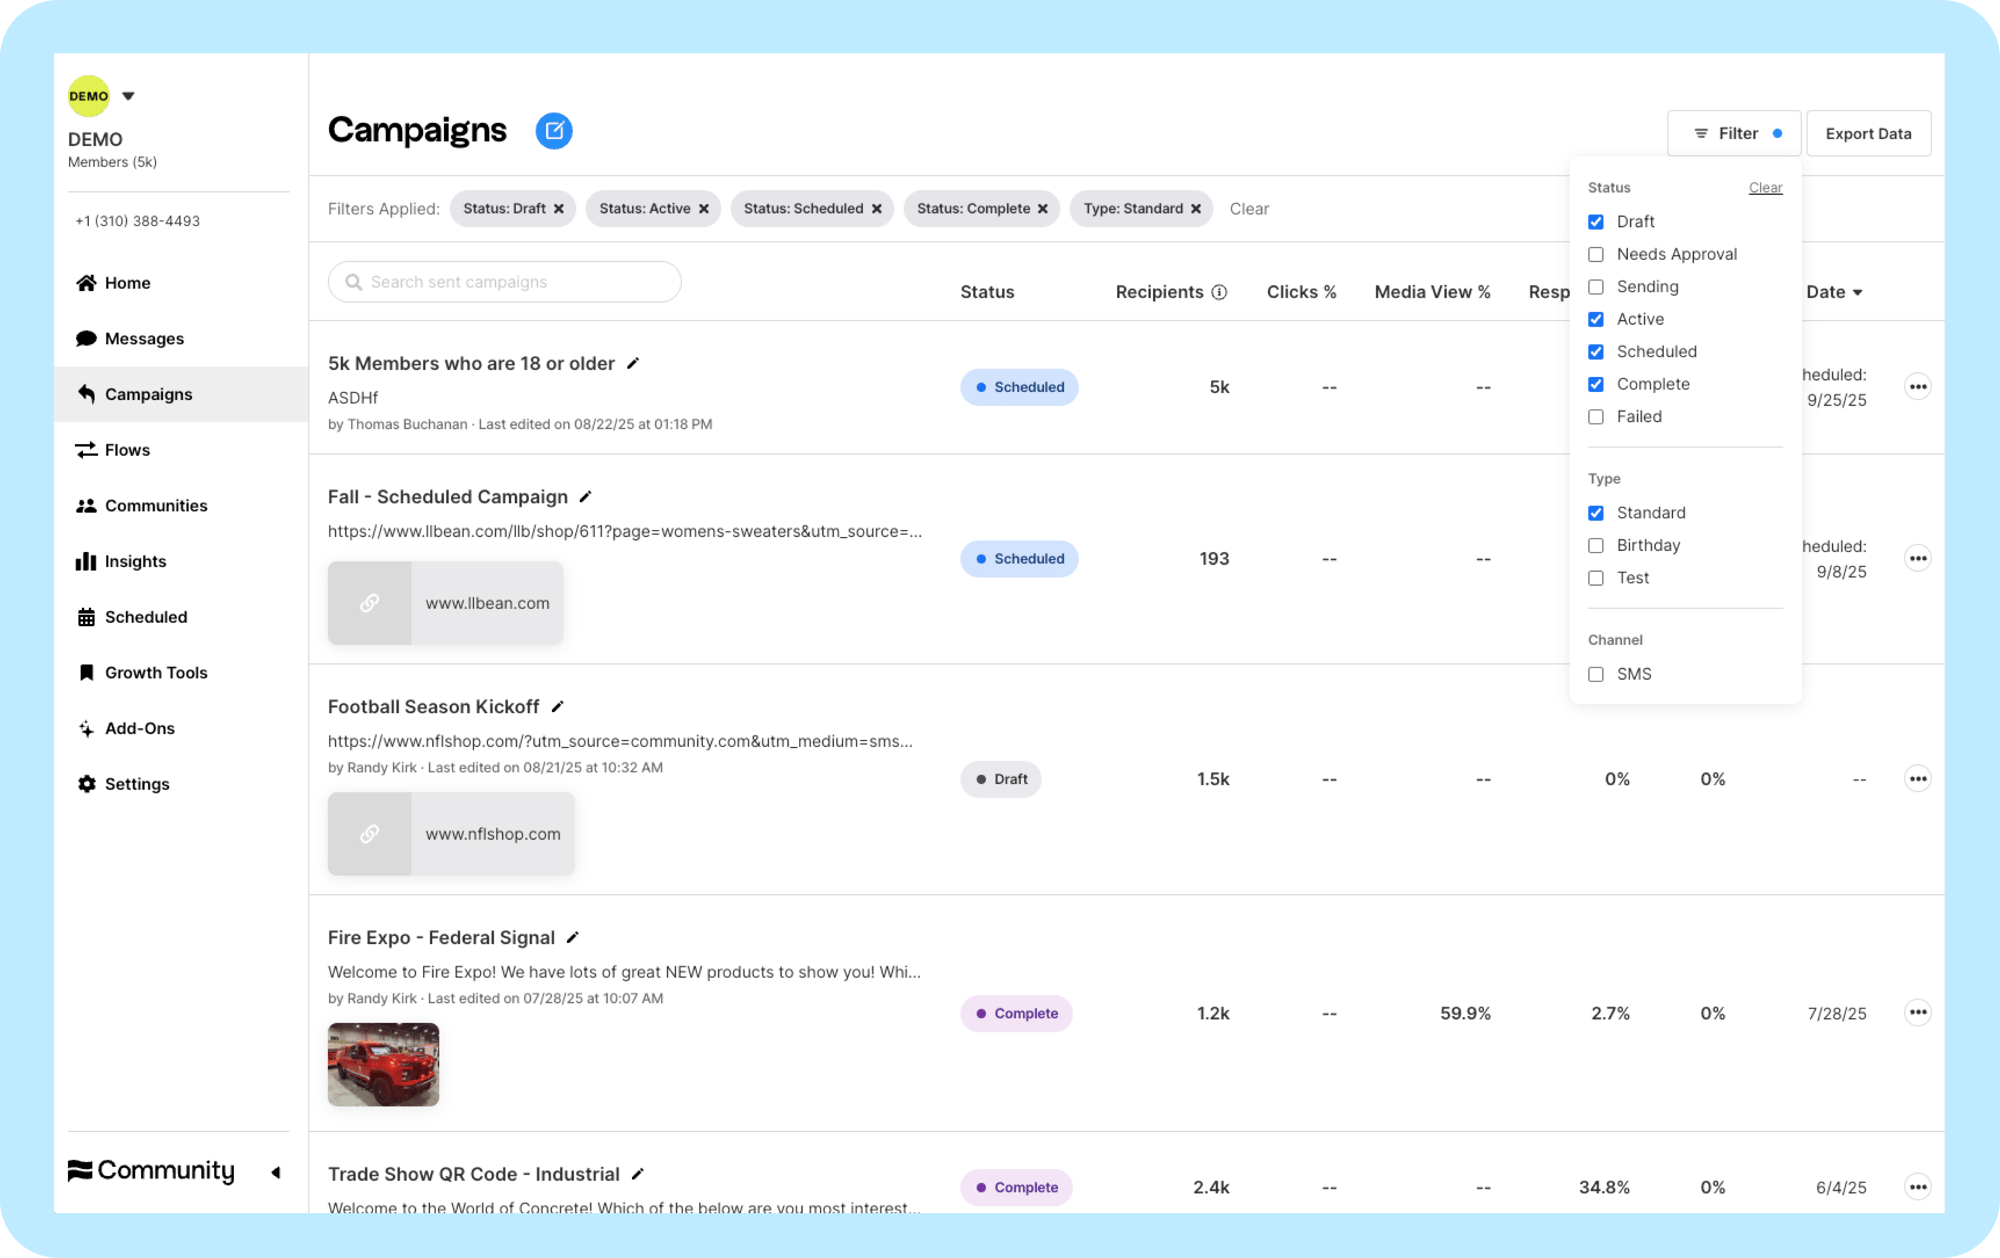
Task: Edit the Fall - Scheduled Campaign name
Action: tap(586, 497)
